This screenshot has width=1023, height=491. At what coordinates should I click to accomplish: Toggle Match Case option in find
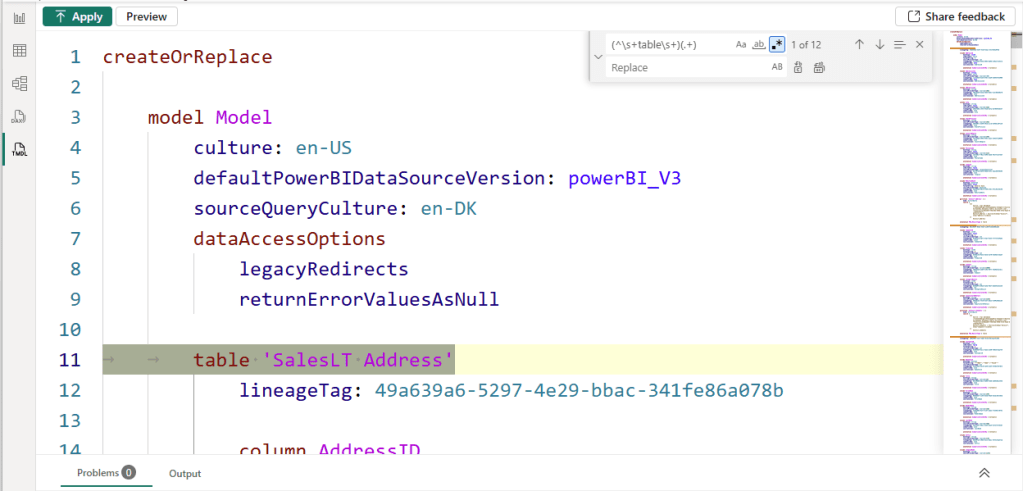click(741, 45)
